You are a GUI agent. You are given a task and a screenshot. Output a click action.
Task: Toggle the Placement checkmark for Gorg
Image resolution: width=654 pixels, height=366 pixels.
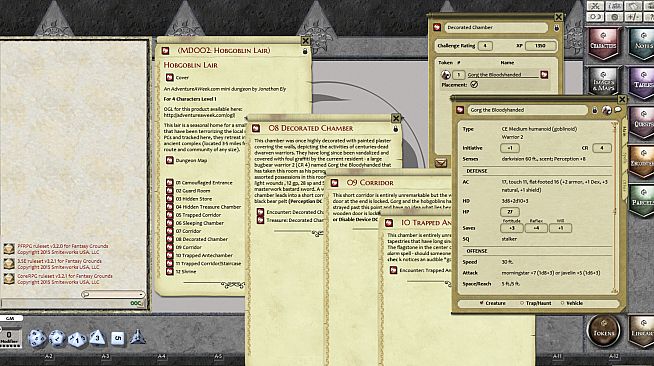[x=474, y=85]
